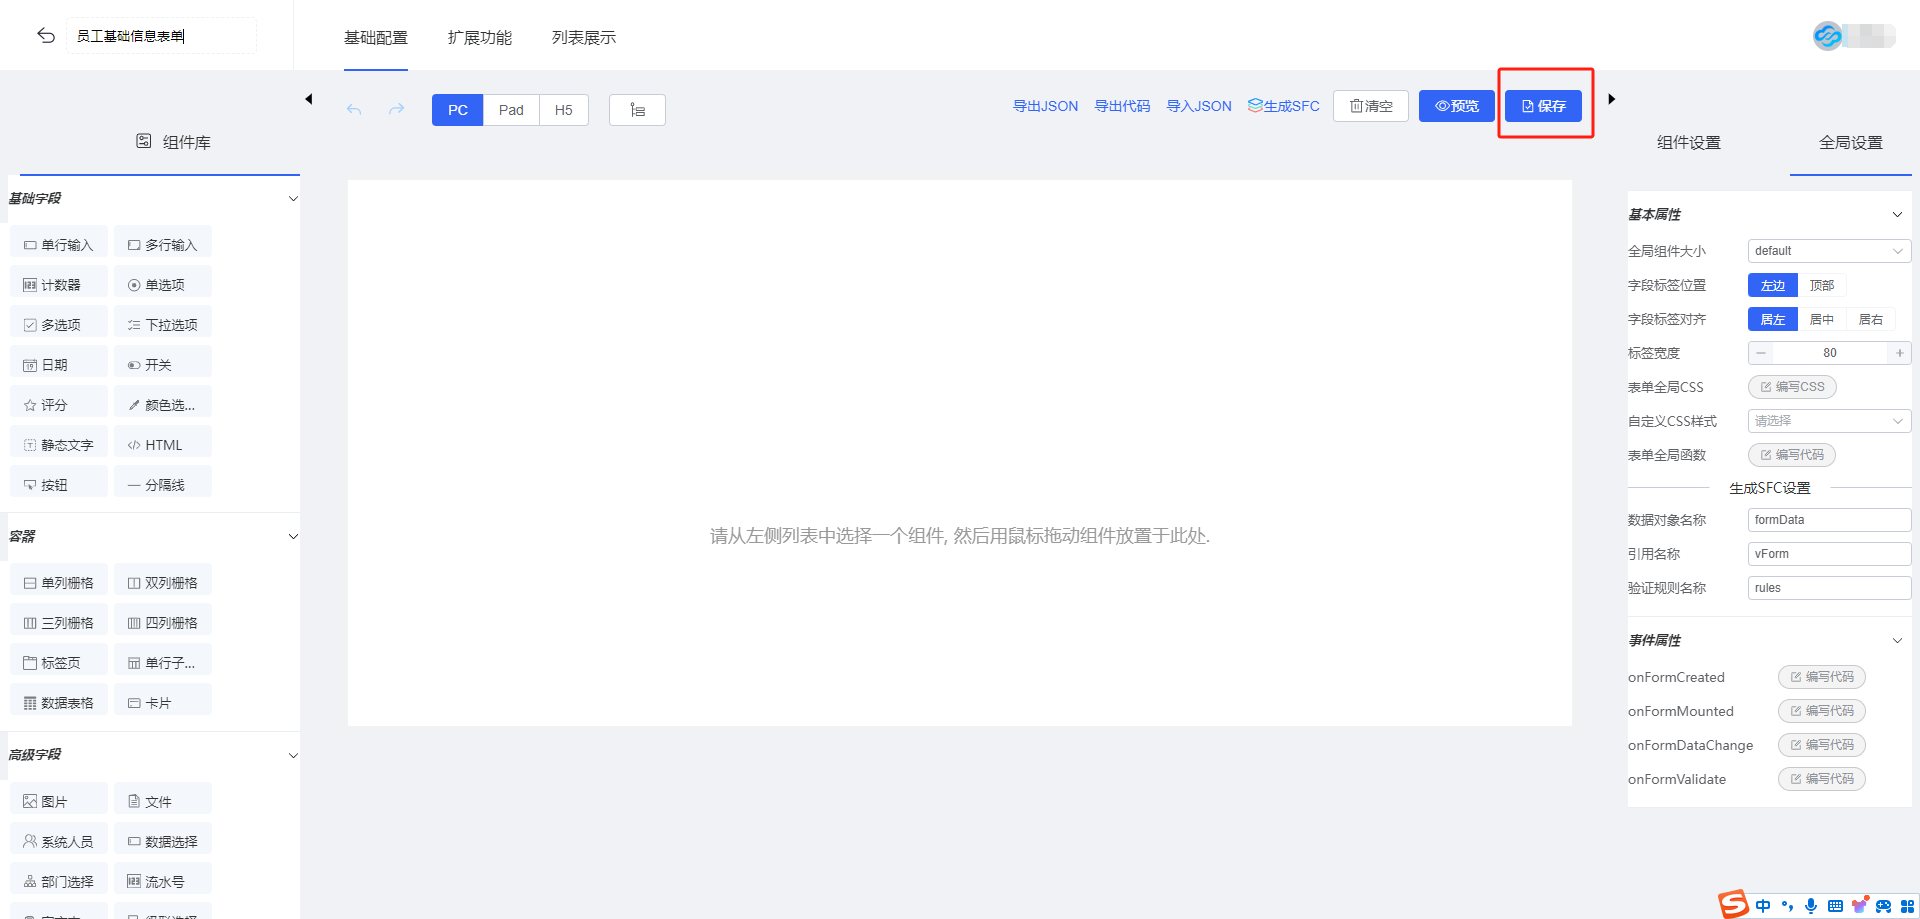Image resolution: width=1920 pixels, height=919 pixels.
Task: Switch to the 扩展功能 tab
Action: point(479,38)
